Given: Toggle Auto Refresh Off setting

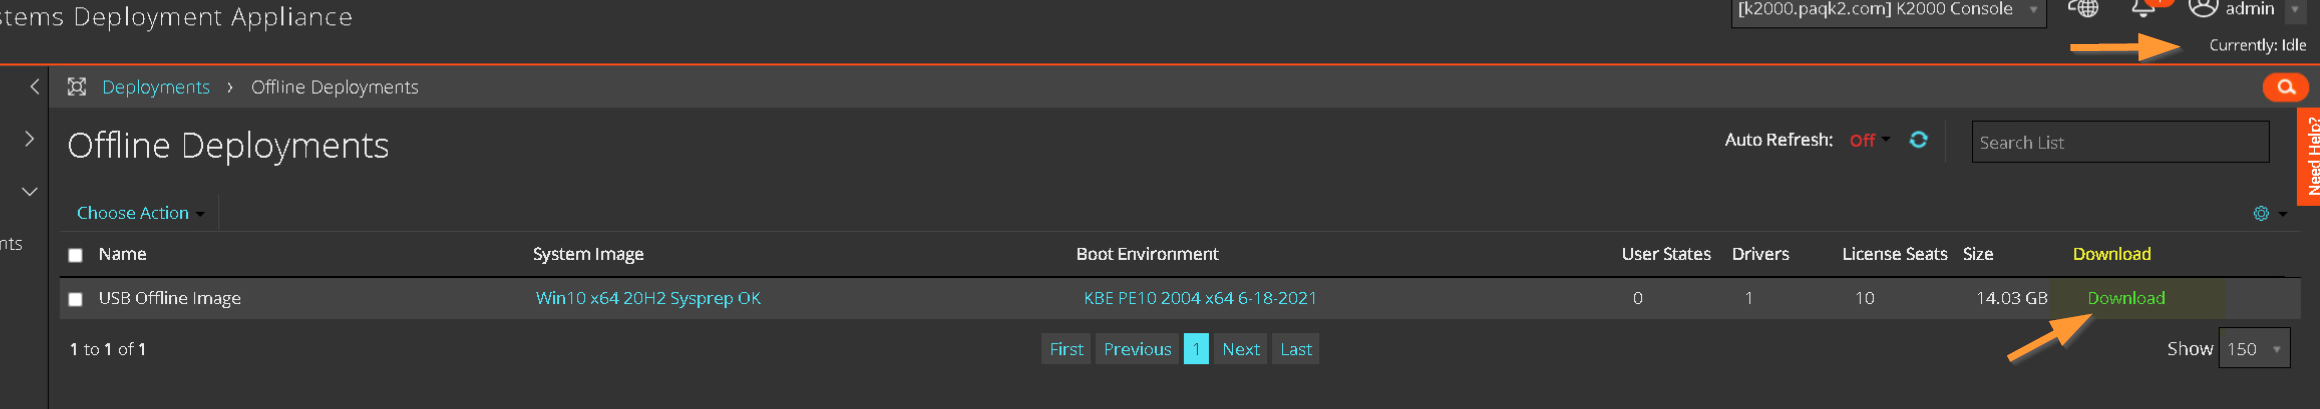Looking at the screenshot, I should pyautogui.click(x=1869, y=140).
